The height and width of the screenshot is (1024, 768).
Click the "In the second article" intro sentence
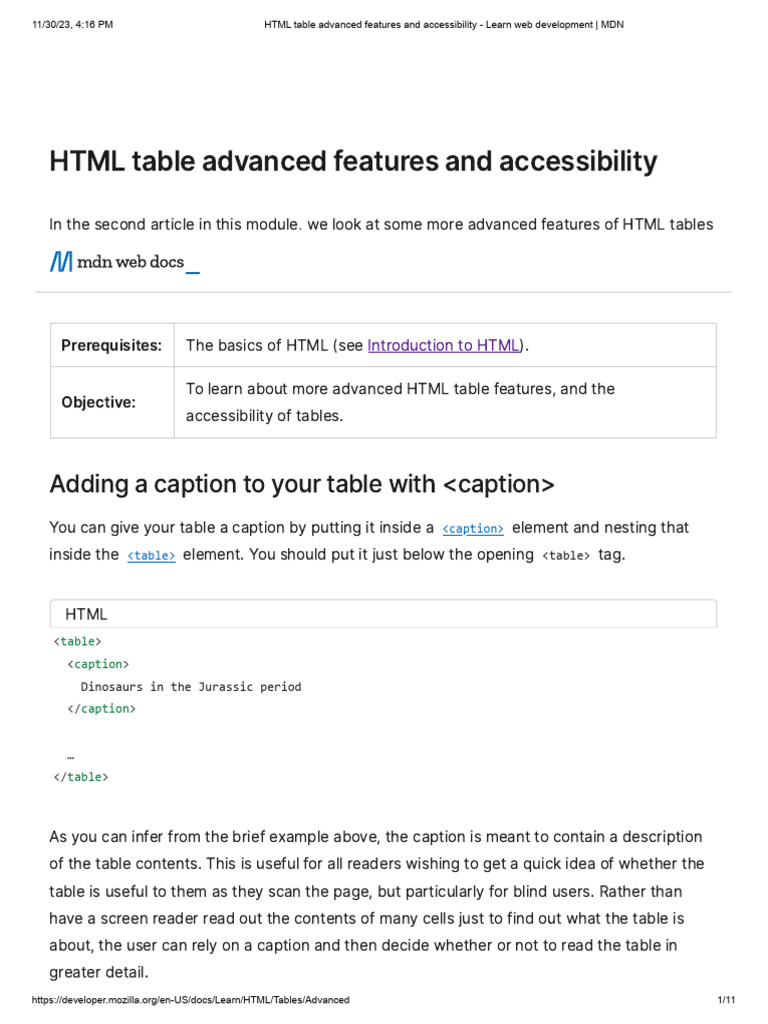381,224
